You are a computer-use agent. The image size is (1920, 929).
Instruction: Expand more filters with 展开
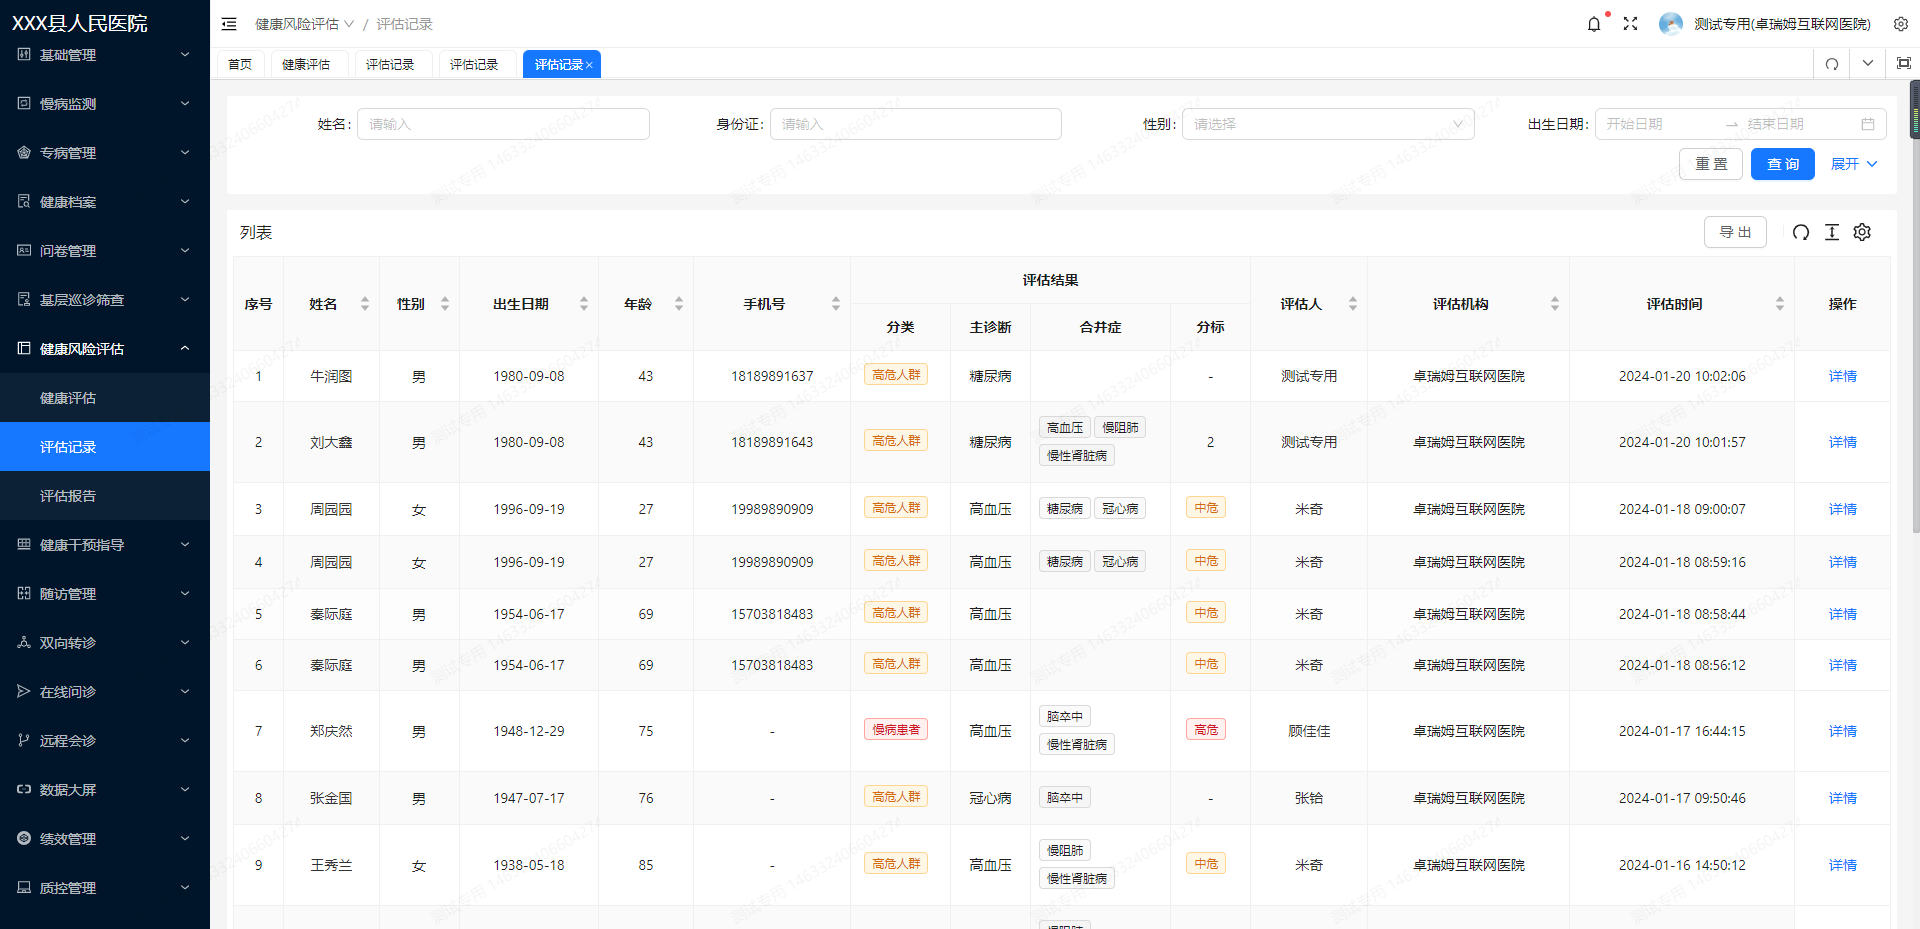(1854, 164)
